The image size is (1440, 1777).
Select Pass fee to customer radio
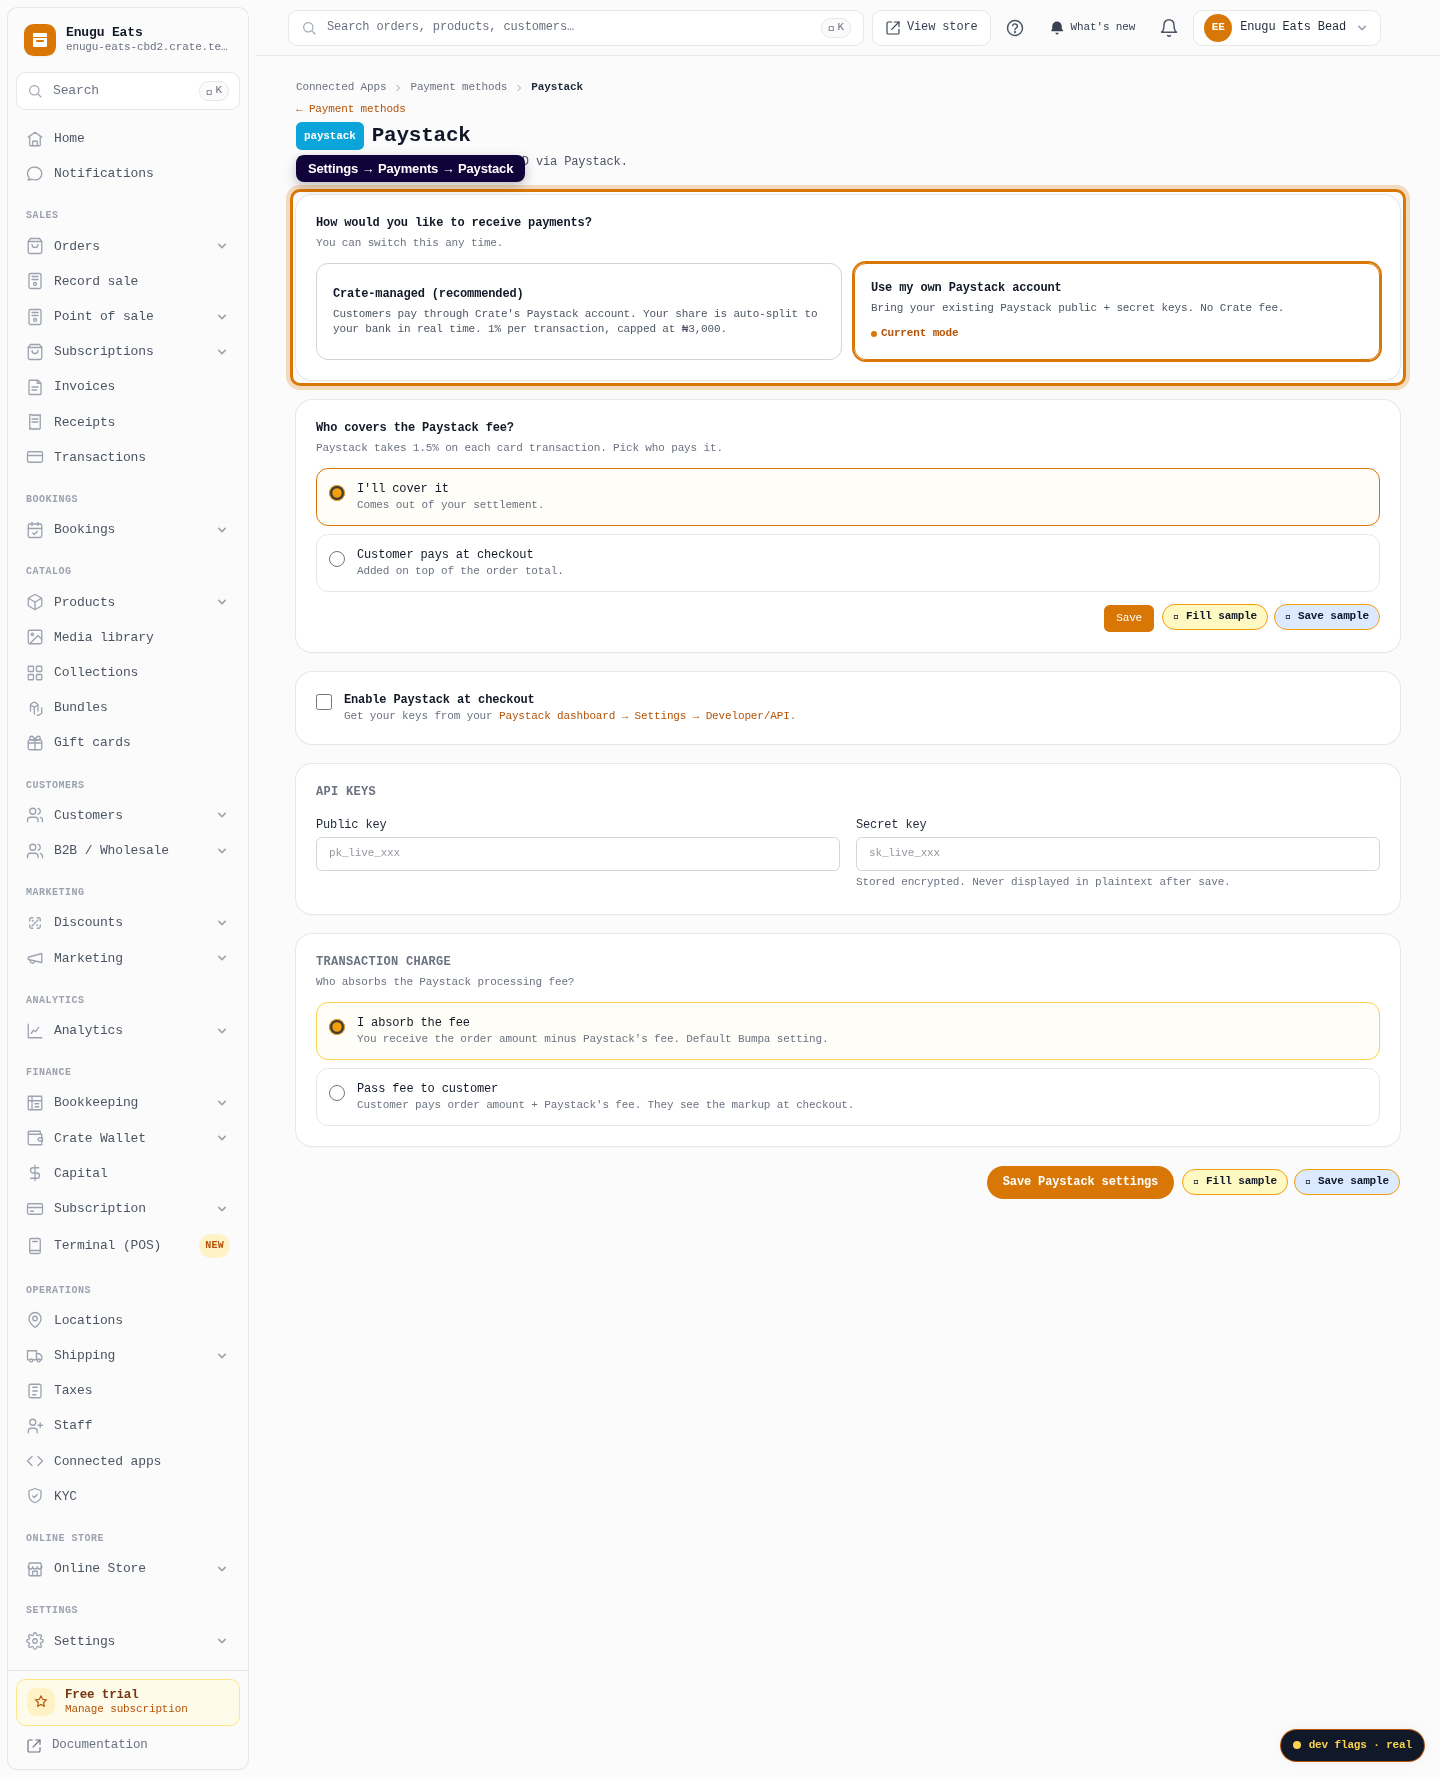pos(337,1093)
